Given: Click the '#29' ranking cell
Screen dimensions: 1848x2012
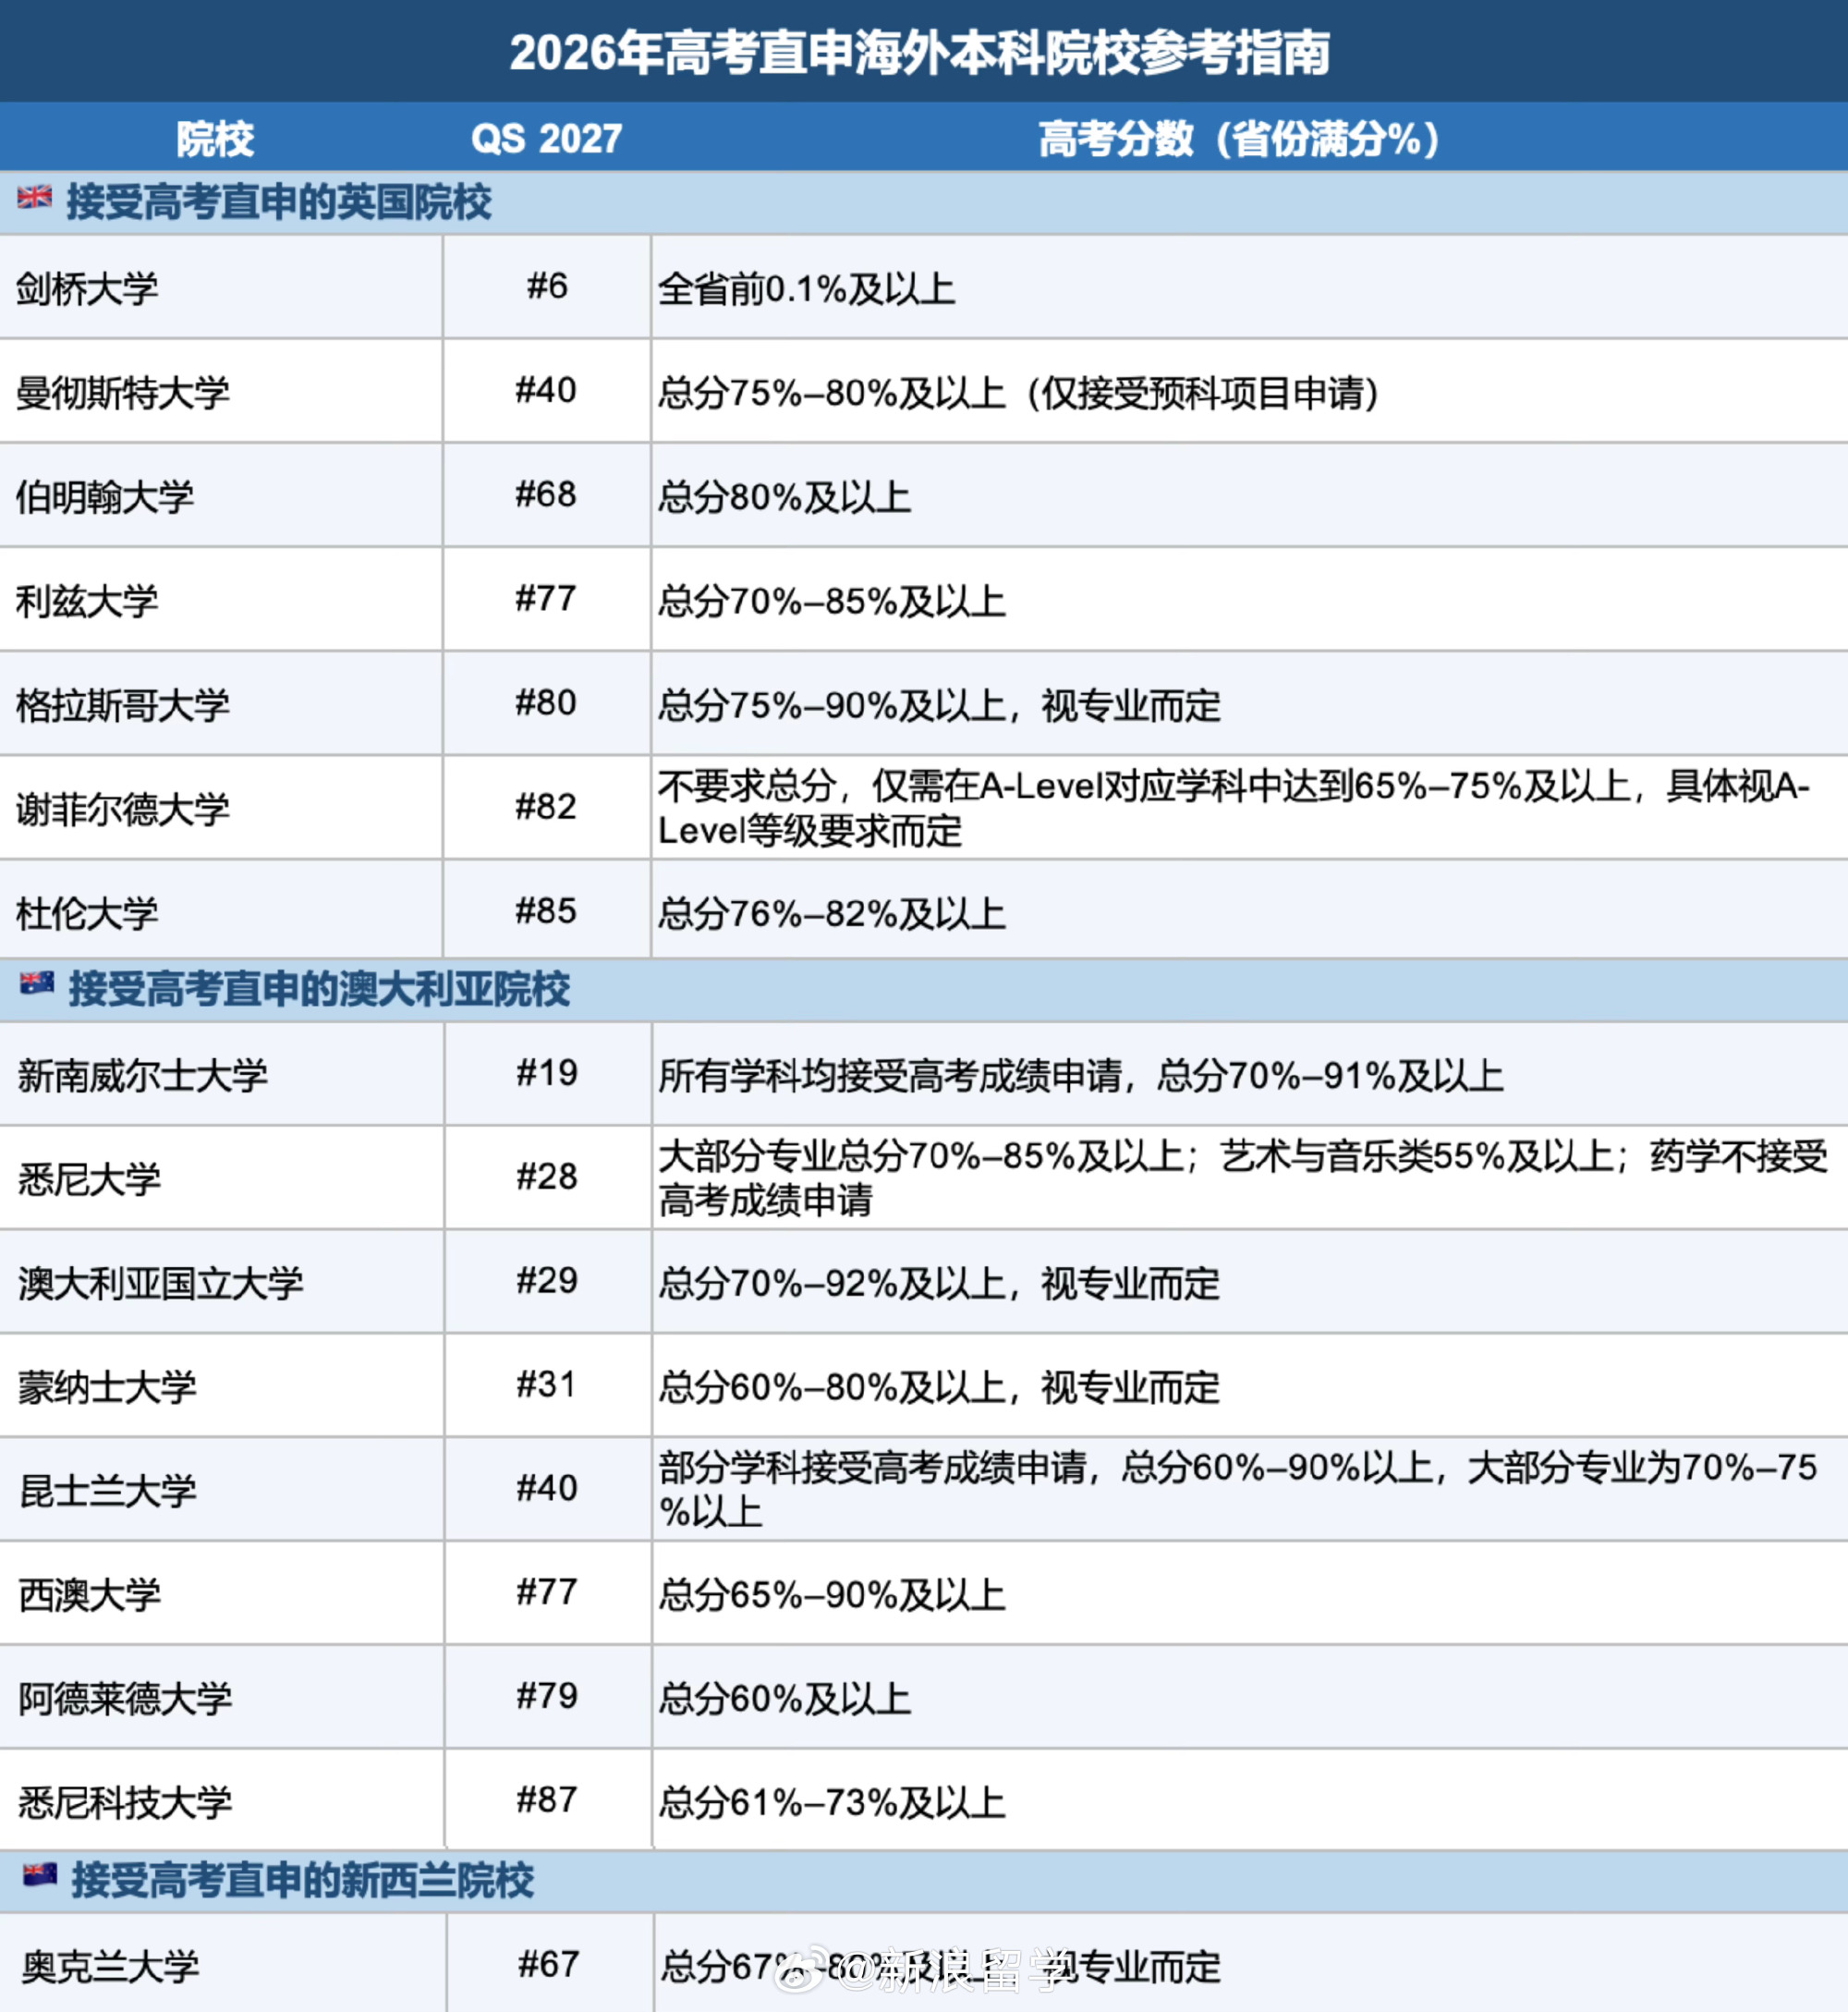Looking at the screenshot, I should pos(547,1280).
